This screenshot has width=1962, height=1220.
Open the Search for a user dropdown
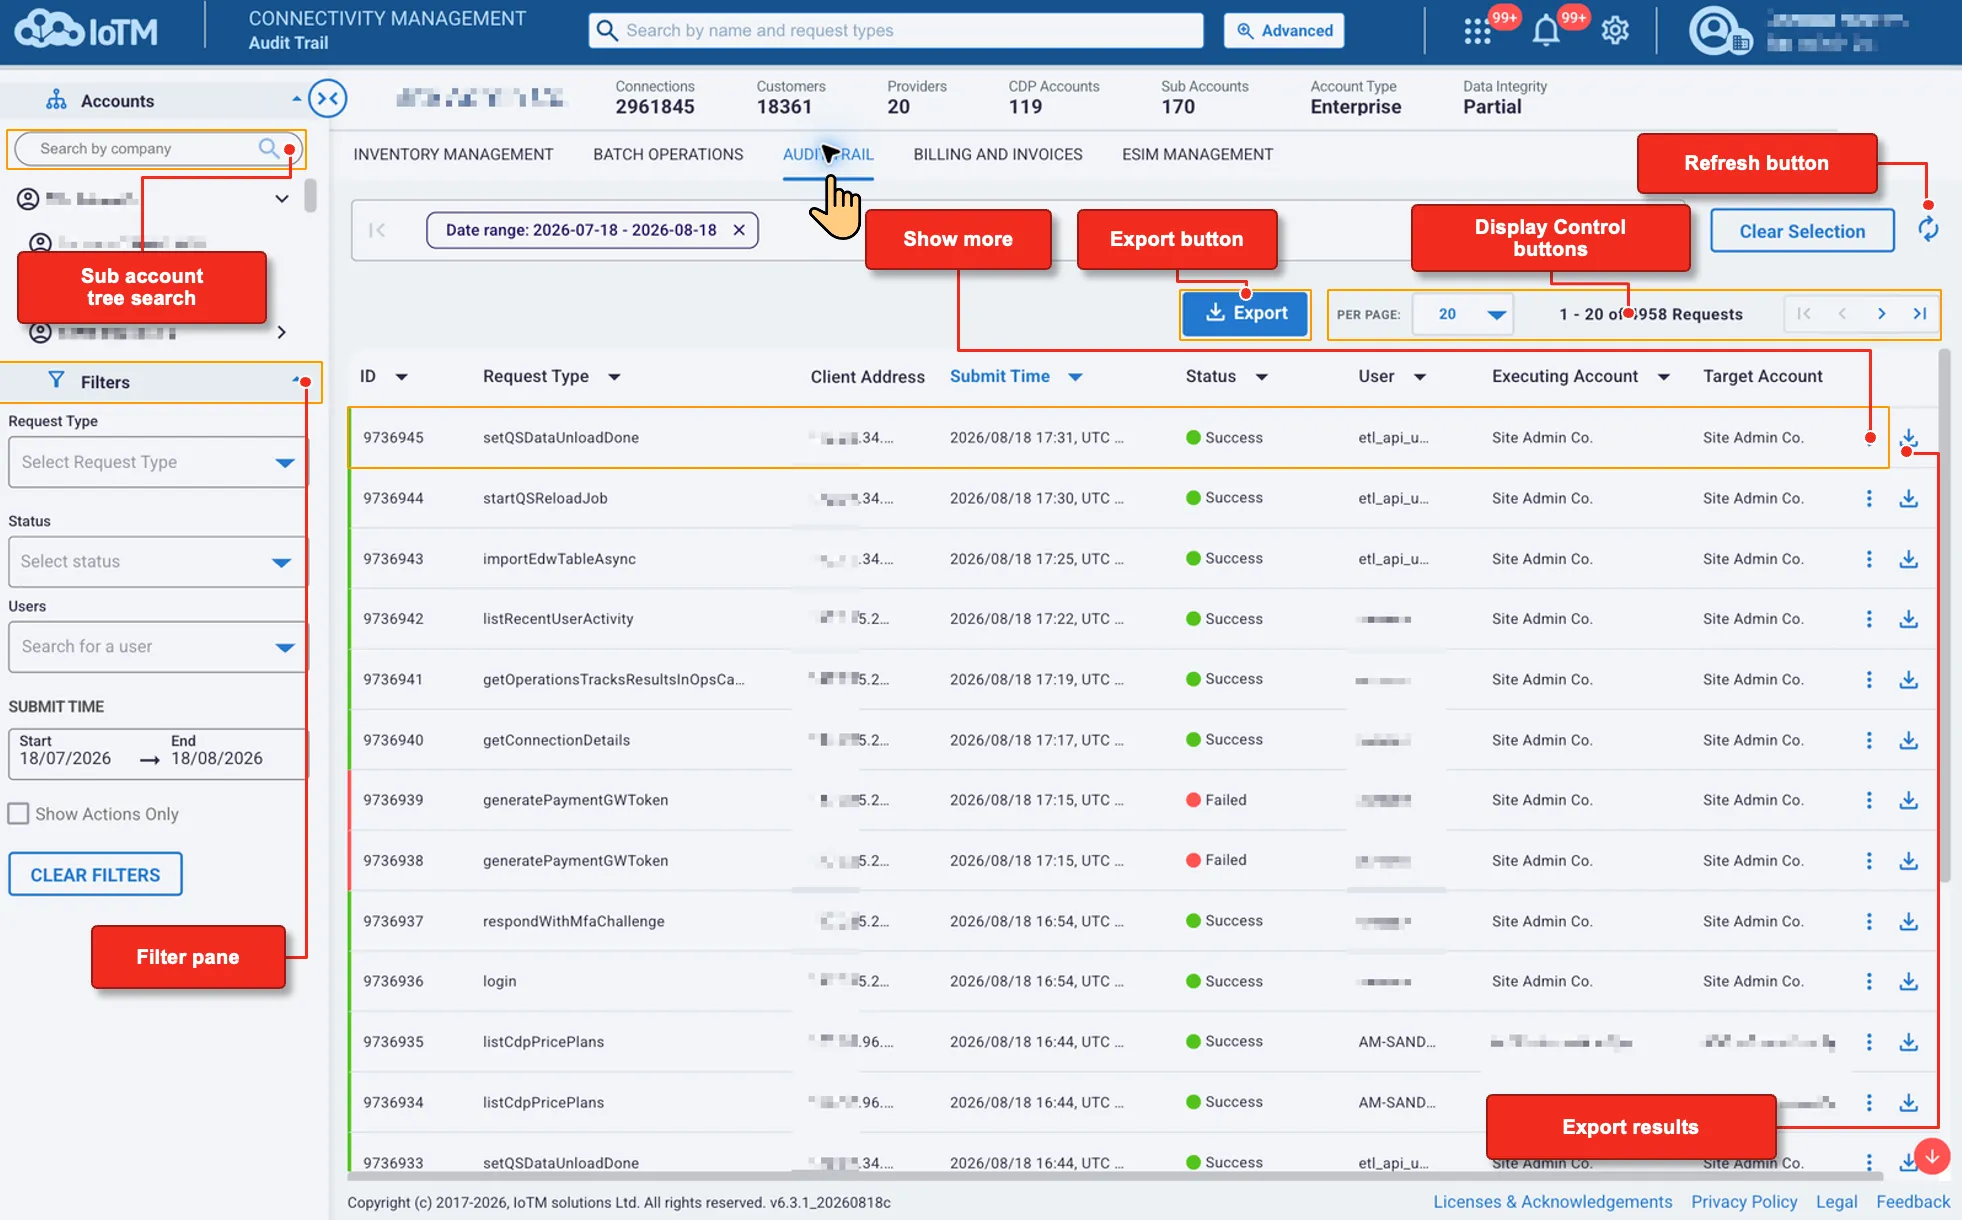157,647
